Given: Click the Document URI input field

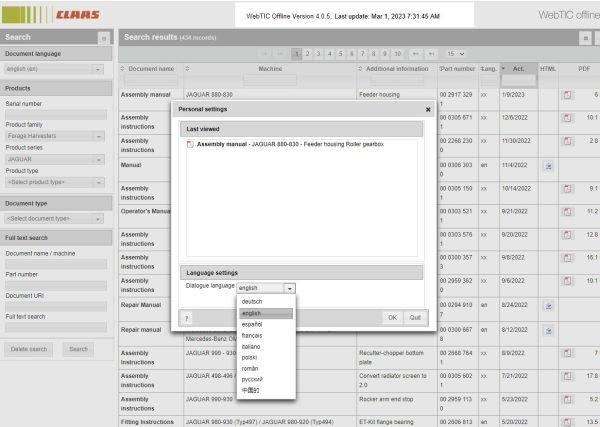Looking at the screenshot, I should click(56, 306).
